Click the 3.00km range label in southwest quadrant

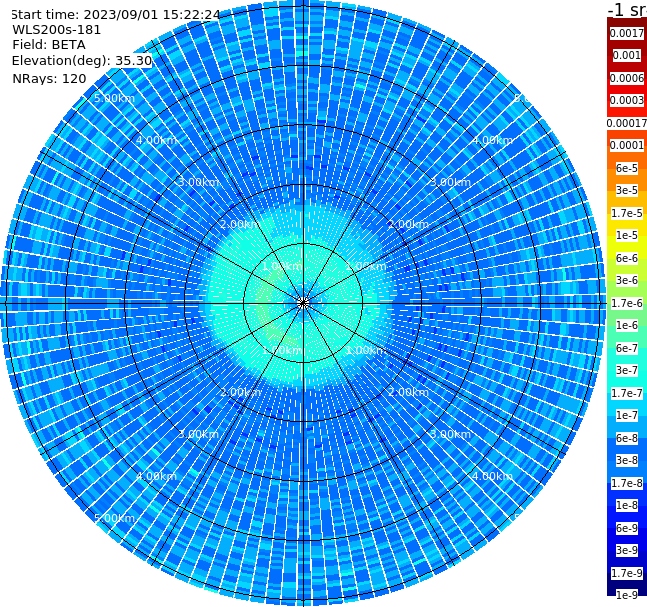click(198, 434)
